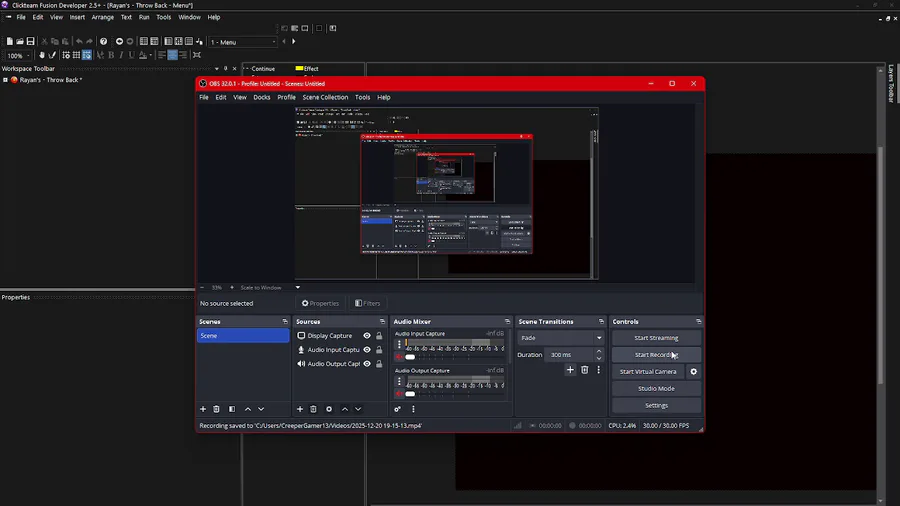
Task: Open Workspace Toolbar options dropdown arrow
Action: pyautogui.click(x=216, y=68)
